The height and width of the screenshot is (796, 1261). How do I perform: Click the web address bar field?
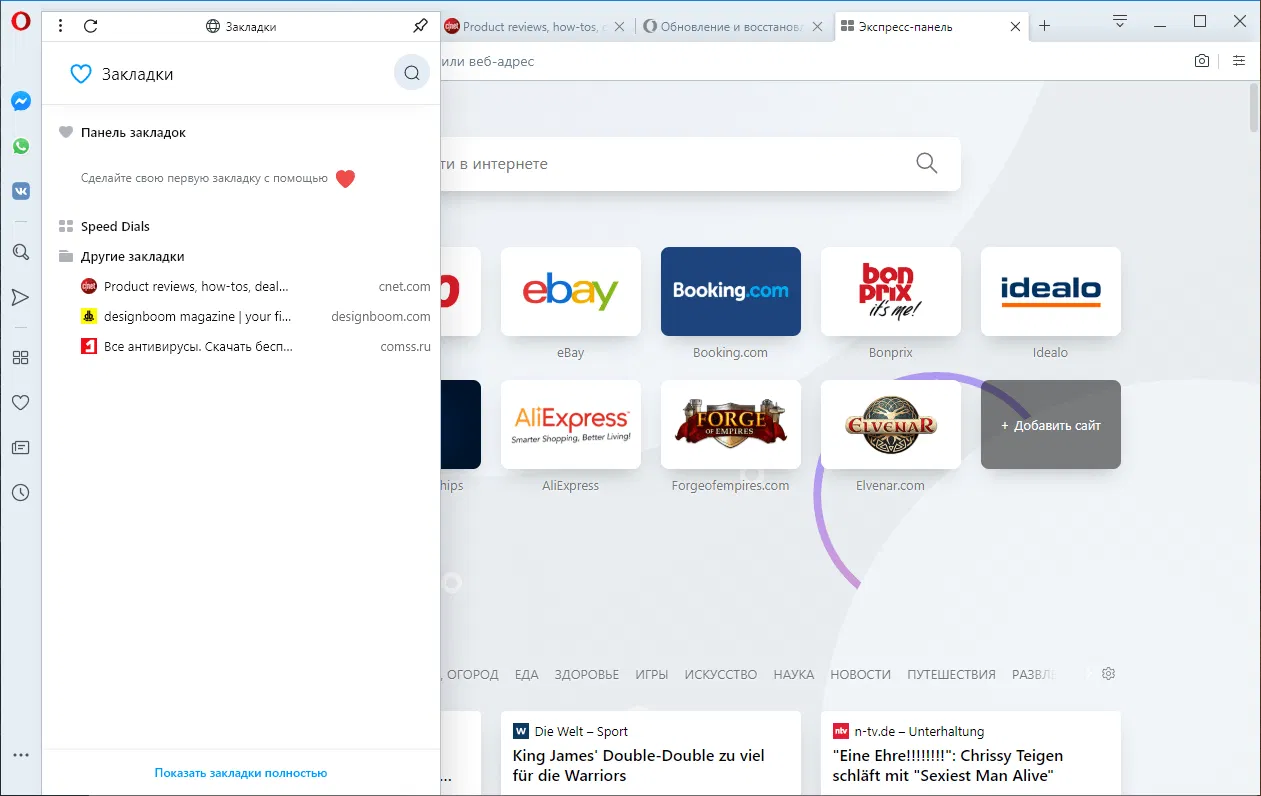(x=810, y=61)
